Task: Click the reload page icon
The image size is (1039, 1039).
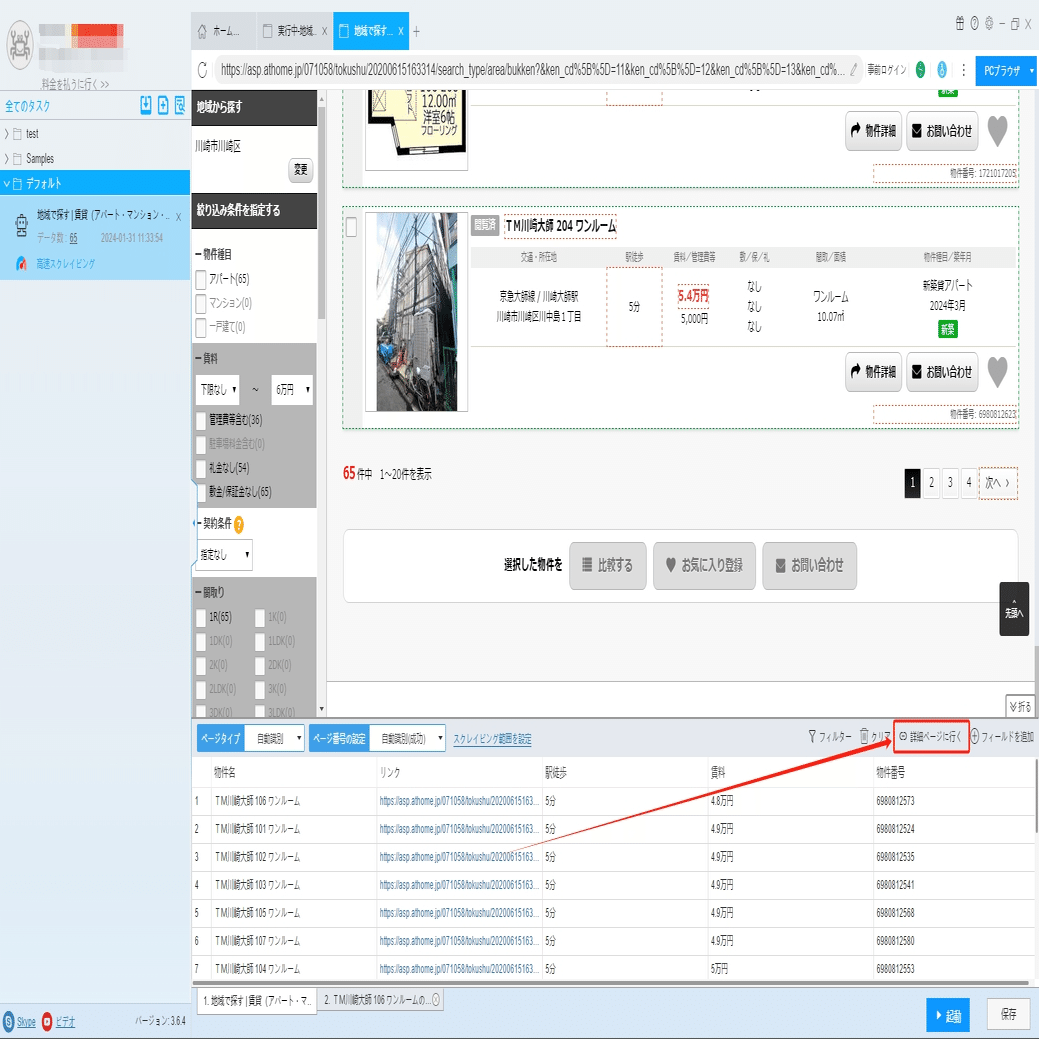Action: pos(203,70)
